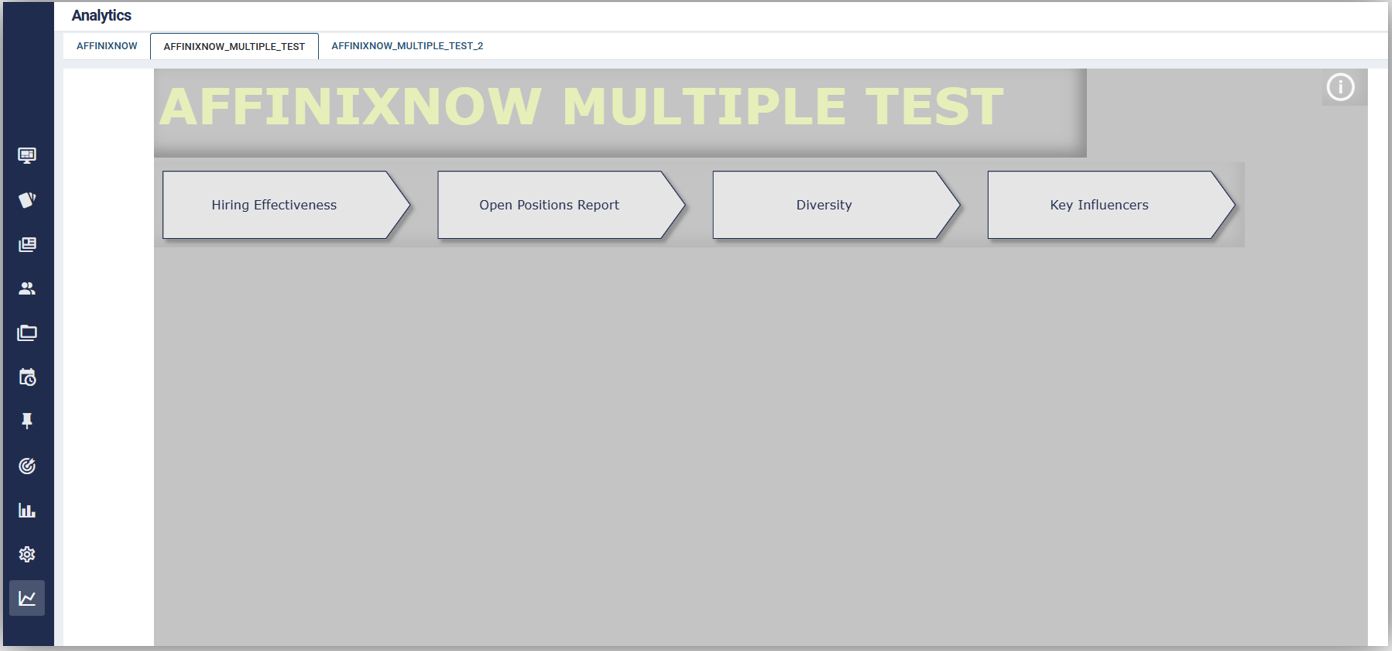The image size is (1392, 651).
Task: Switch to the AFFINIXNOW tab
Action: coord(107,46)
